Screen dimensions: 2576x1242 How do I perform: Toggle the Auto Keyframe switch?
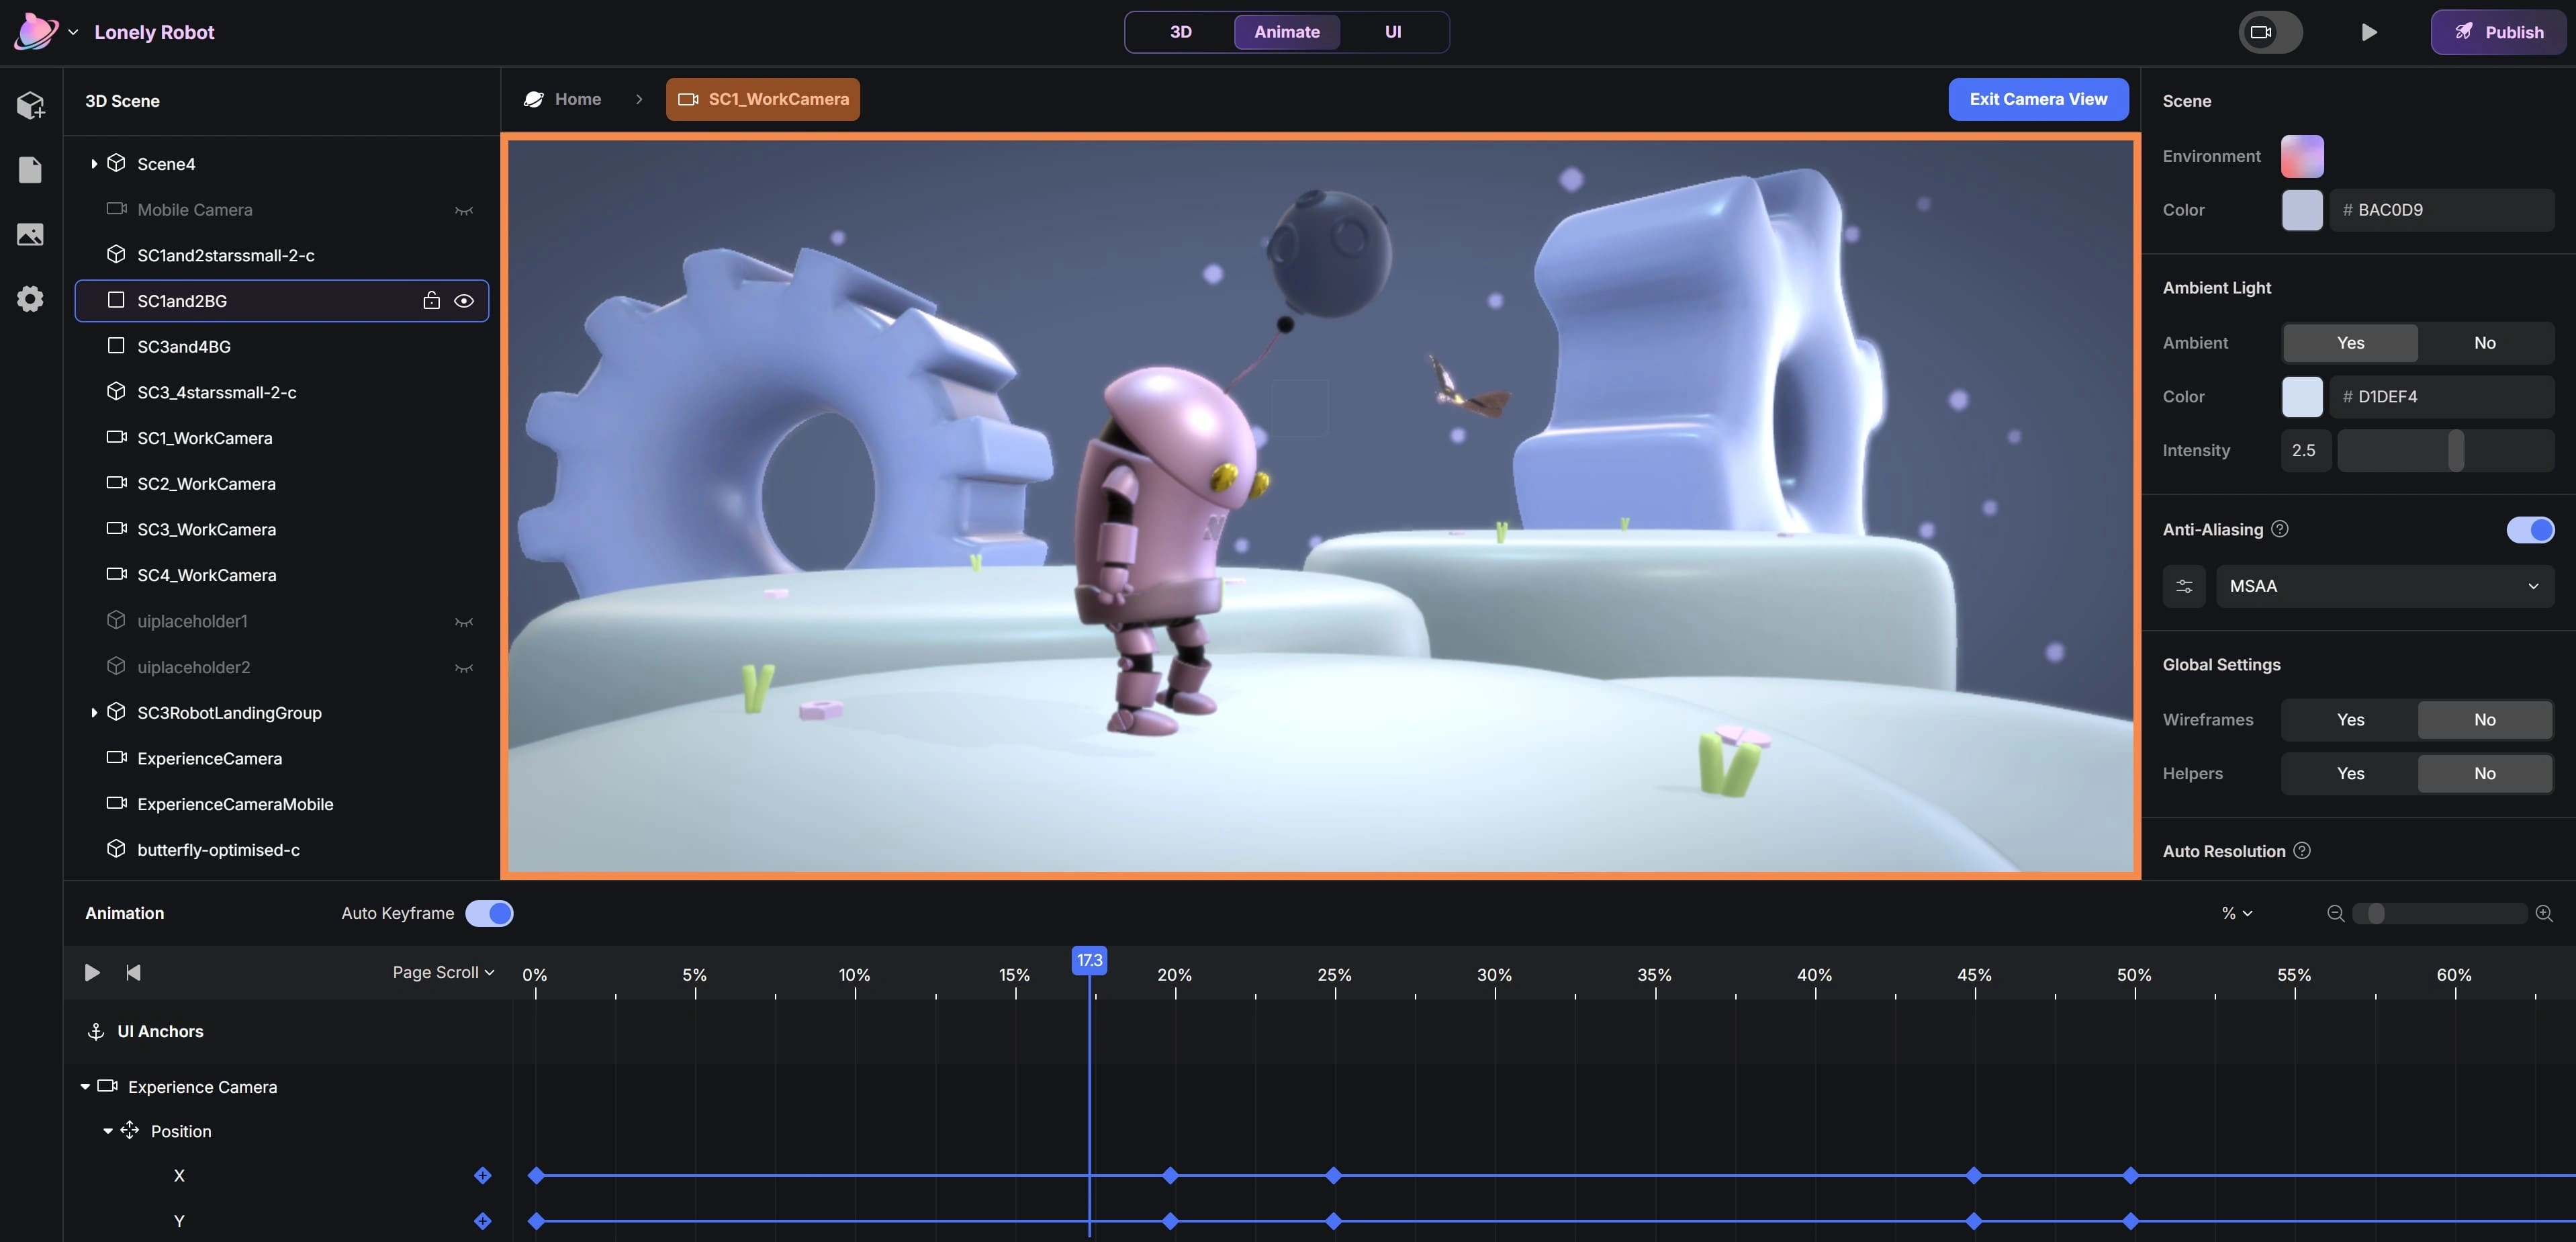489,913
